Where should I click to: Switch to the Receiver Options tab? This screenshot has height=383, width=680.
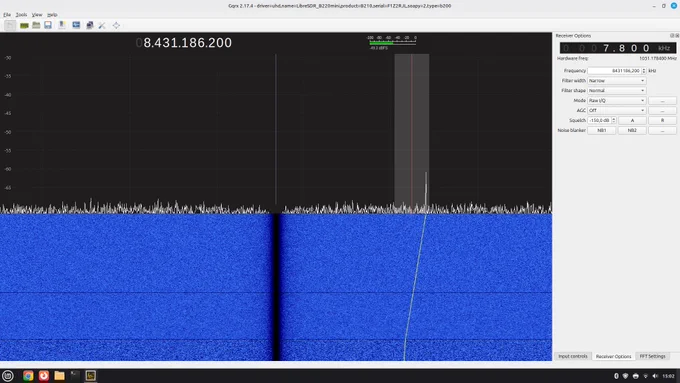point(613,356)
